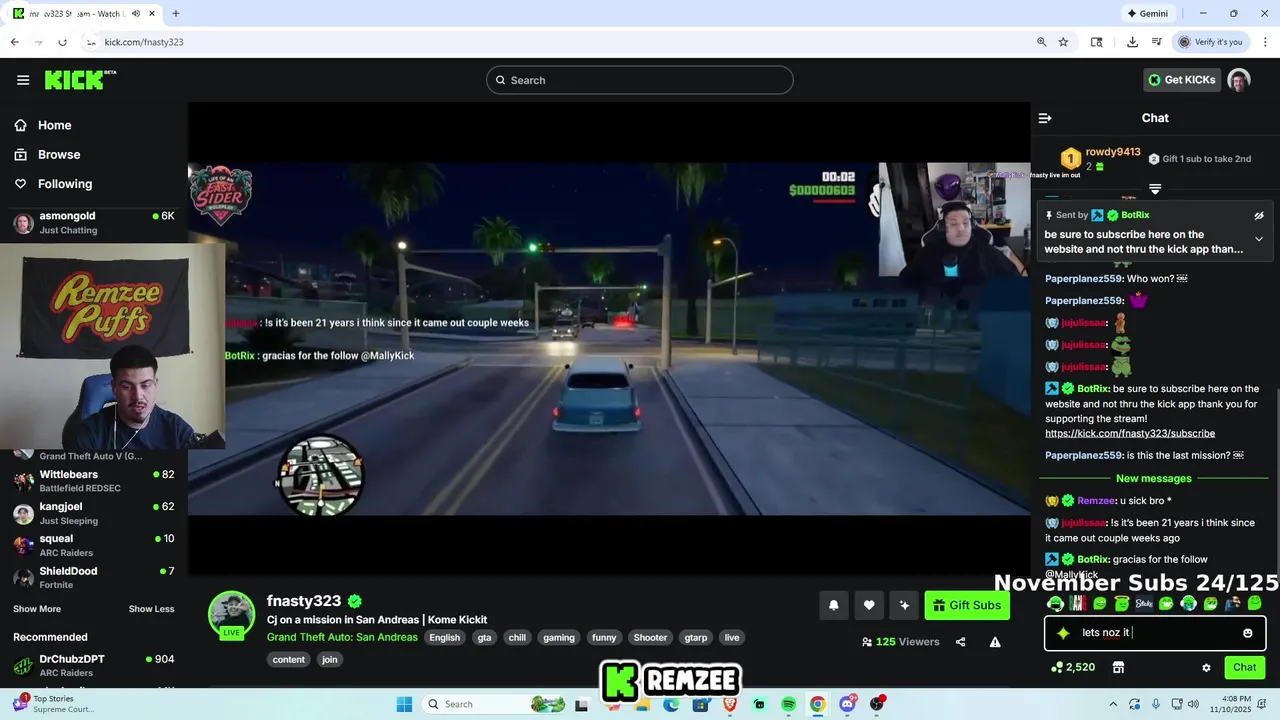This screenshot has width=1280, height=720.
Task: Select the content tag
Action: pos(289,659)
